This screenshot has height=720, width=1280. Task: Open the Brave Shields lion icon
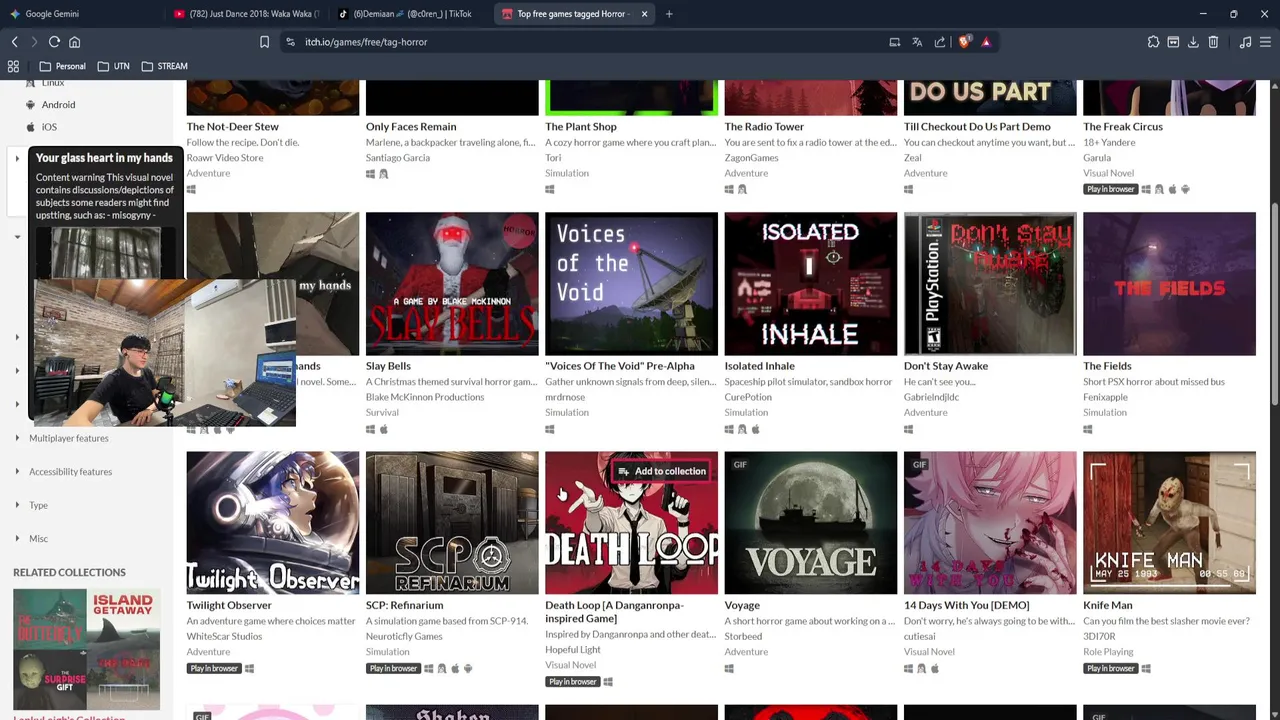pos(964,42)
